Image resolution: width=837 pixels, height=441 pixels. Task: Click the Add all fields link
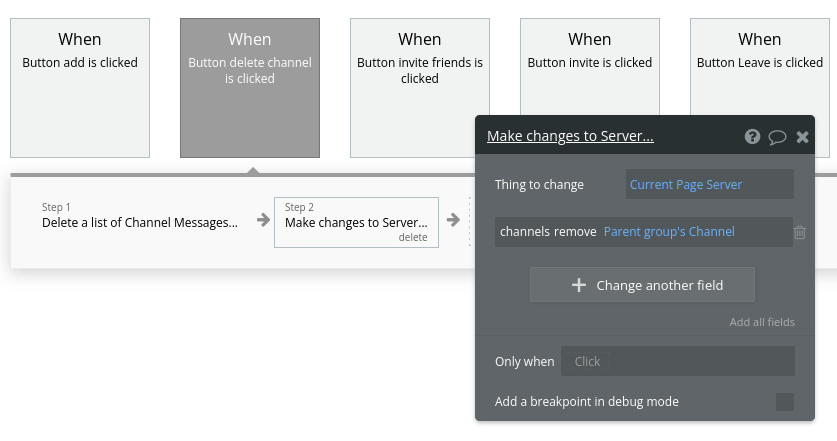tap(762, 322)
